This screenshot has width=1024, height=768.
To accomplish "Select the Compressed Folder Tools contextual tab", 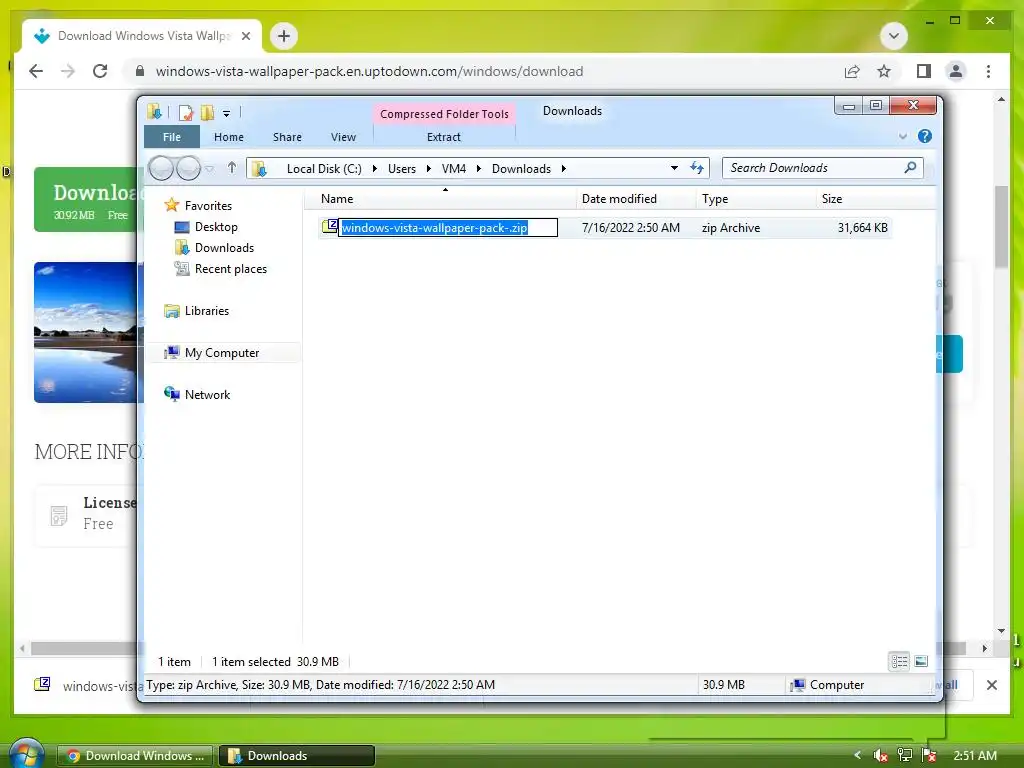I will point(444,114).
